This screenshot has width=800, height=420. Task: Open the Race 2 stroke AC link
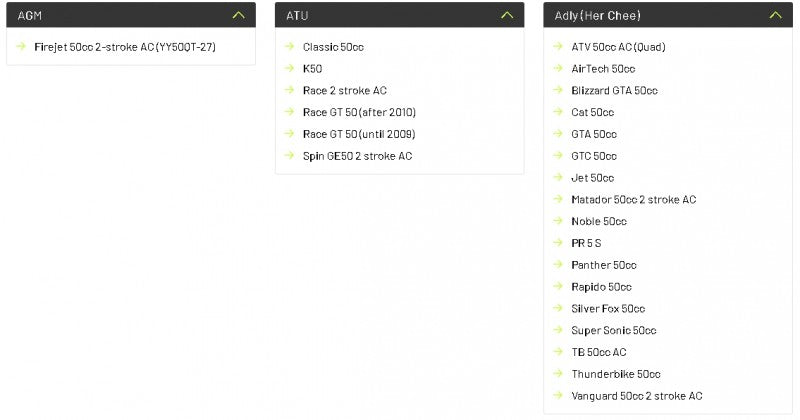tap(344, 90)
